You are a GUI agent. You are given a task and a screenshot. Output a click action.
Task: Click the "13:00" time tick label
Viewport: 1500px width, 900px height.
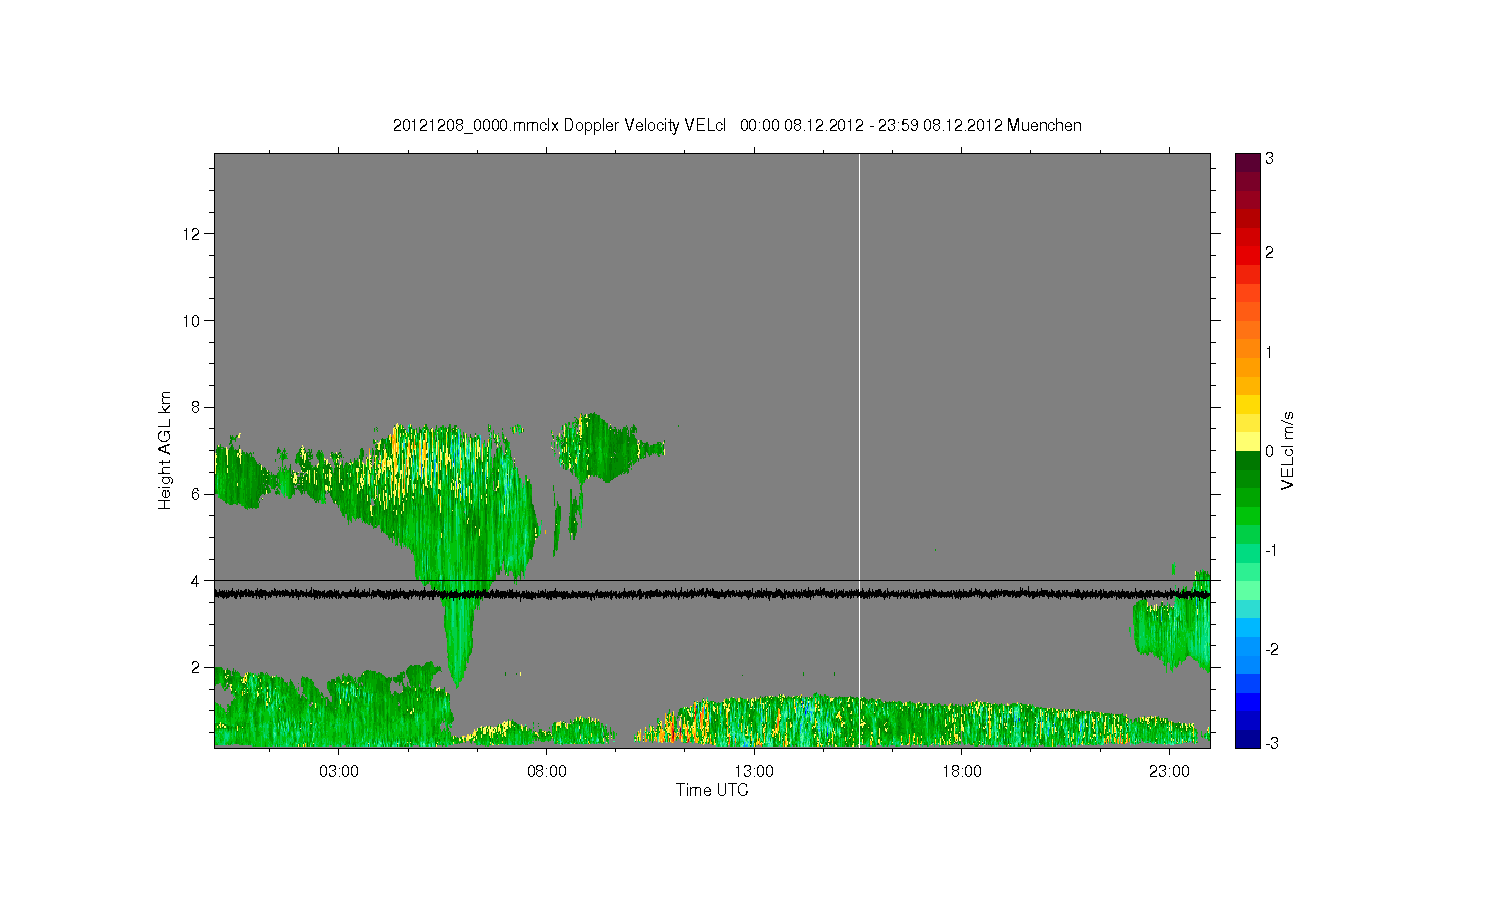(x=754, y=772)
